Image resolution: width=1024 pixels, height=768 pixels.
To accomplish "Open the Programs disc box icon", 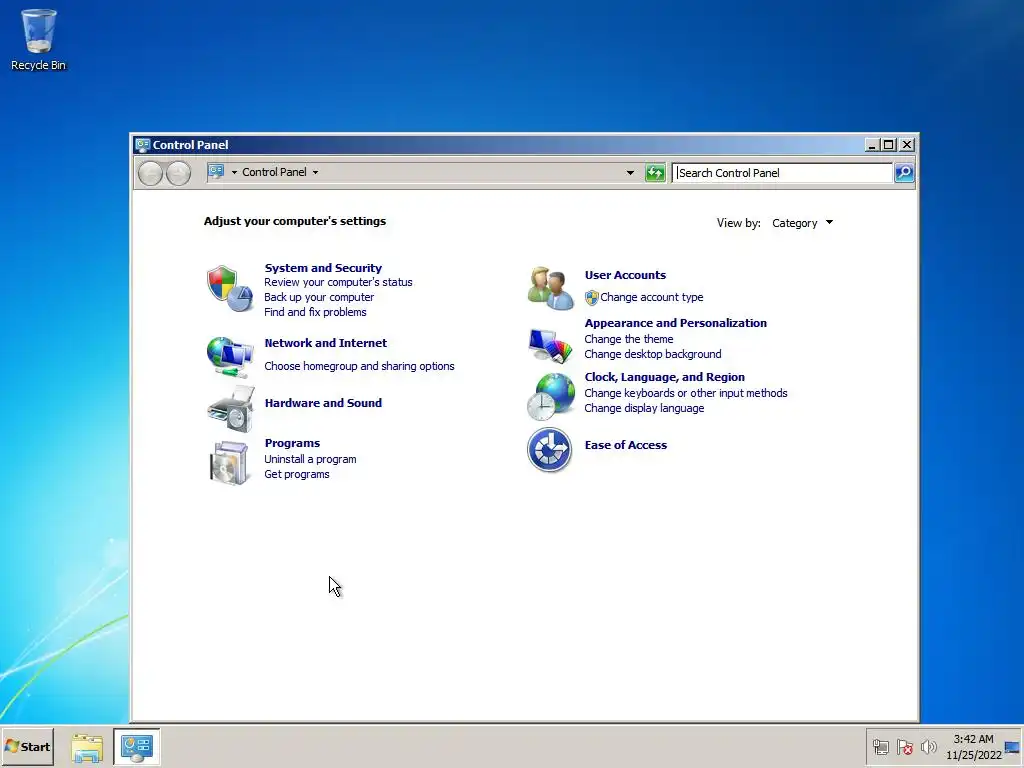I will coord(229,463).
